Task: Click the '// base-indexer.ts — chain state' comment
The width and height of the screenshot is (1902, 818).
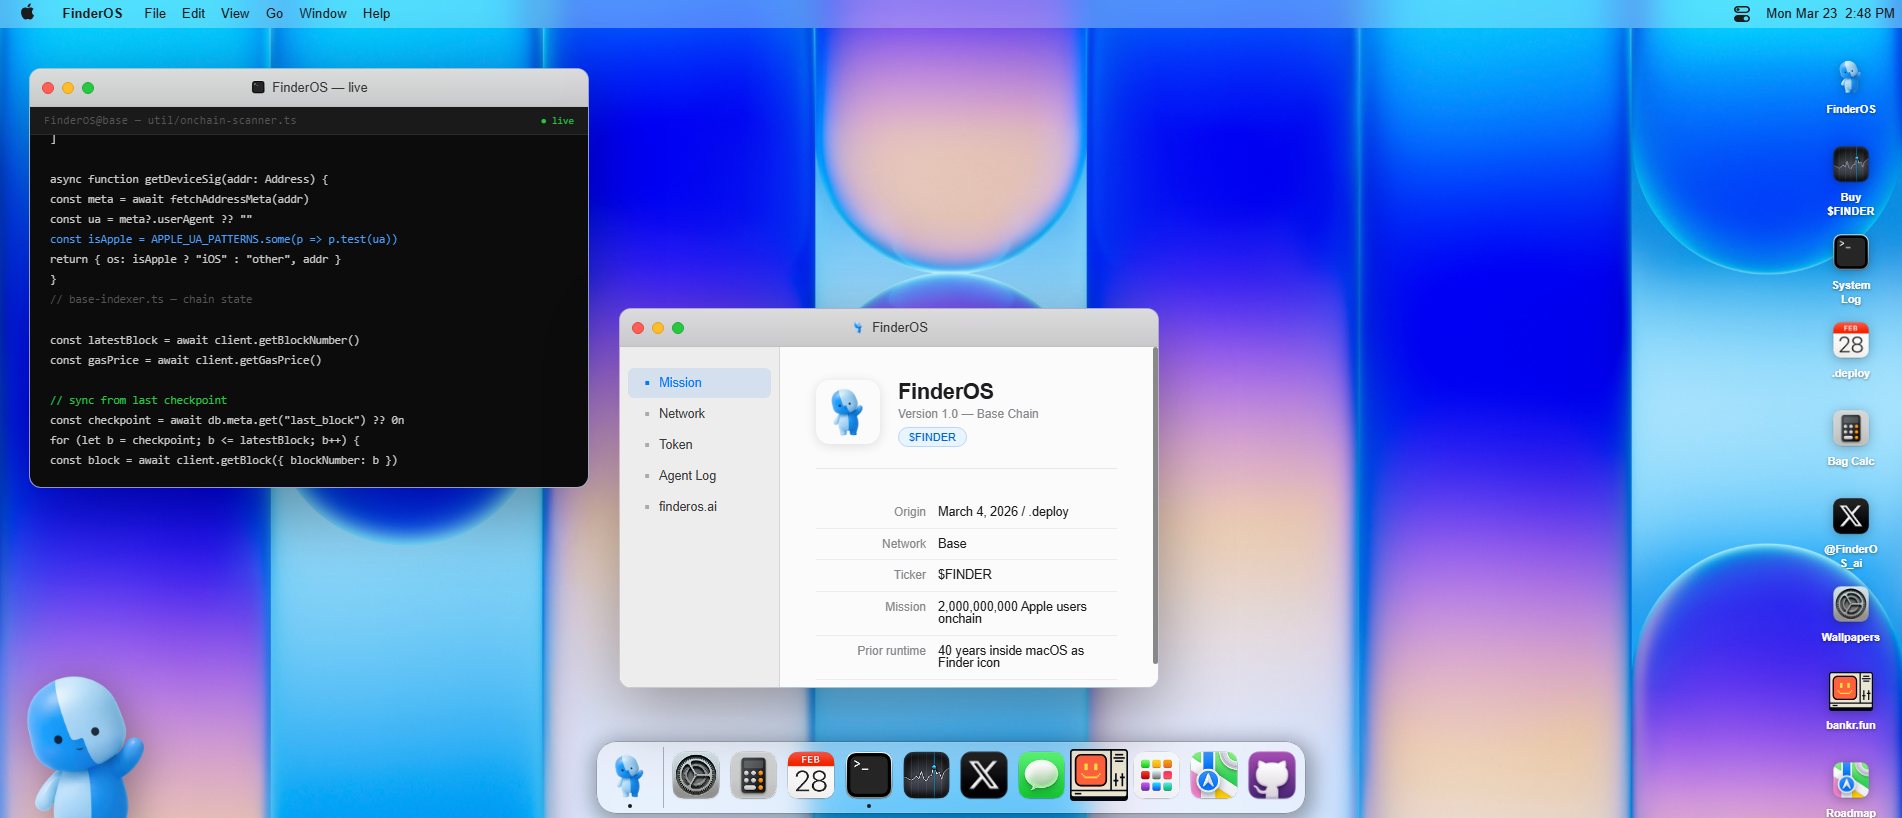Action: coord(151,299)
